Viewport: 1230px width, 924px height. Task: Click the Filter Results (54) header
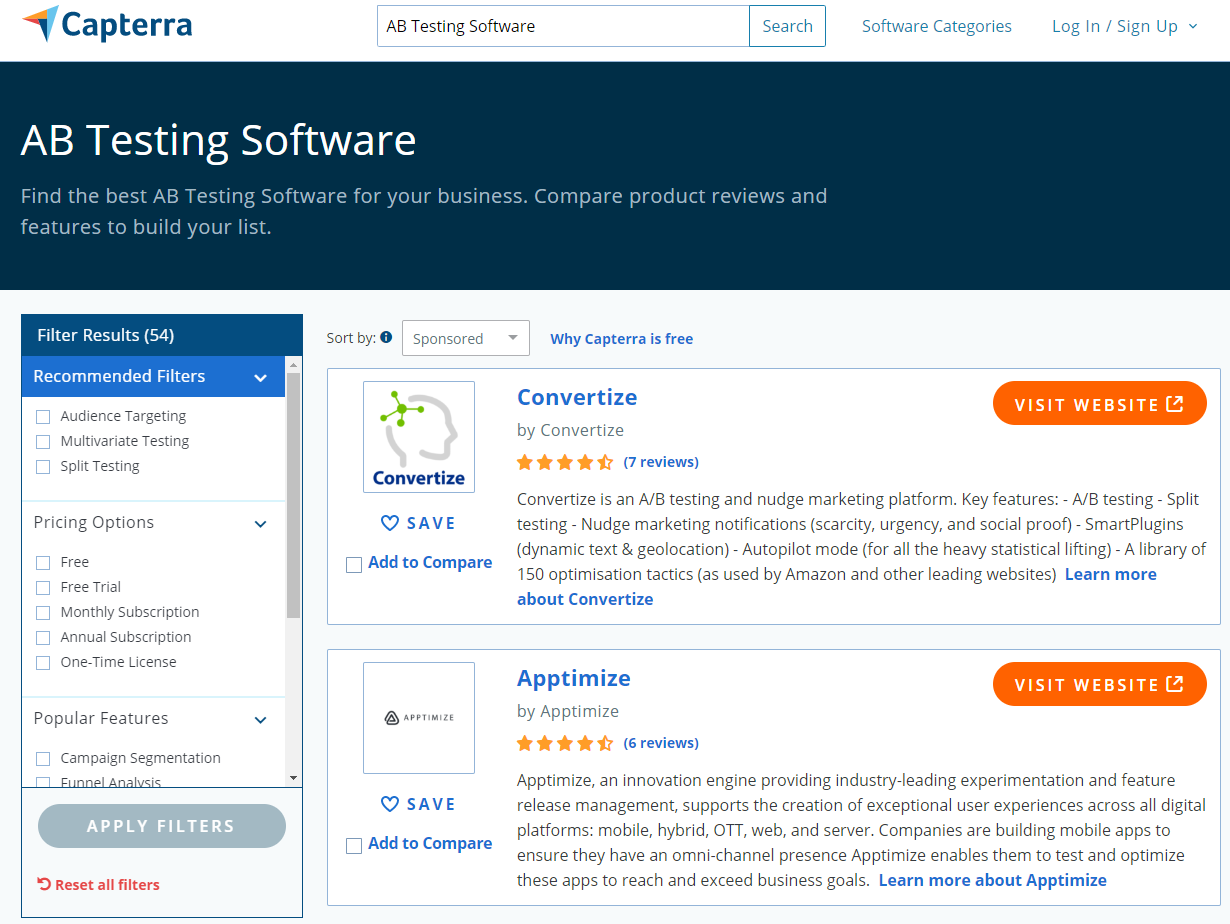click(x=162, y=335)
